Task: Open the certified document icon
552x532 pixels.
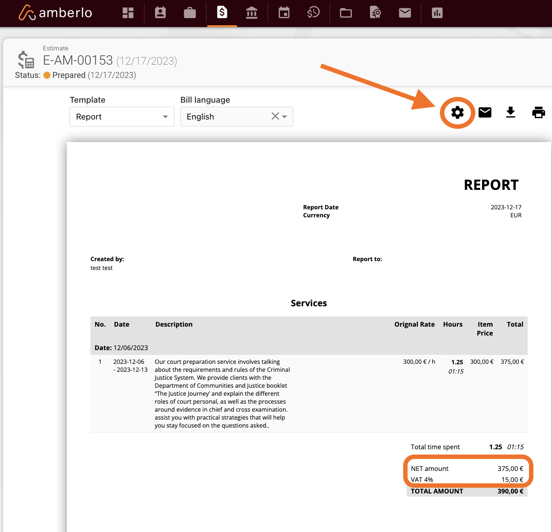Action: click(375, 13)
